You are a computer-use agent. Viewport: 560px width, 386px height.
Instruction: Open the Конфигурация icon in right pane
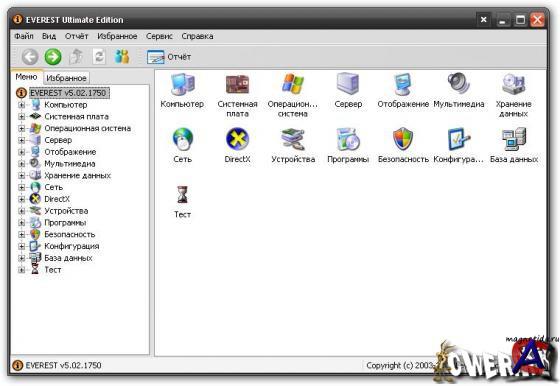tap(459, 139)
